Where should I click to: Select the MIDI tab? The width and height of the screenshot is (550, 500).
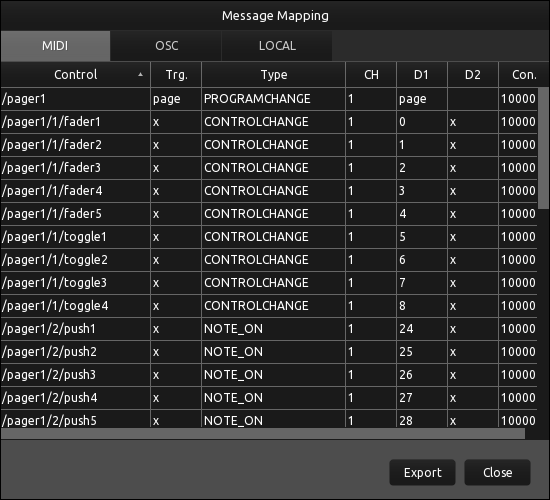tap(55, 46)
